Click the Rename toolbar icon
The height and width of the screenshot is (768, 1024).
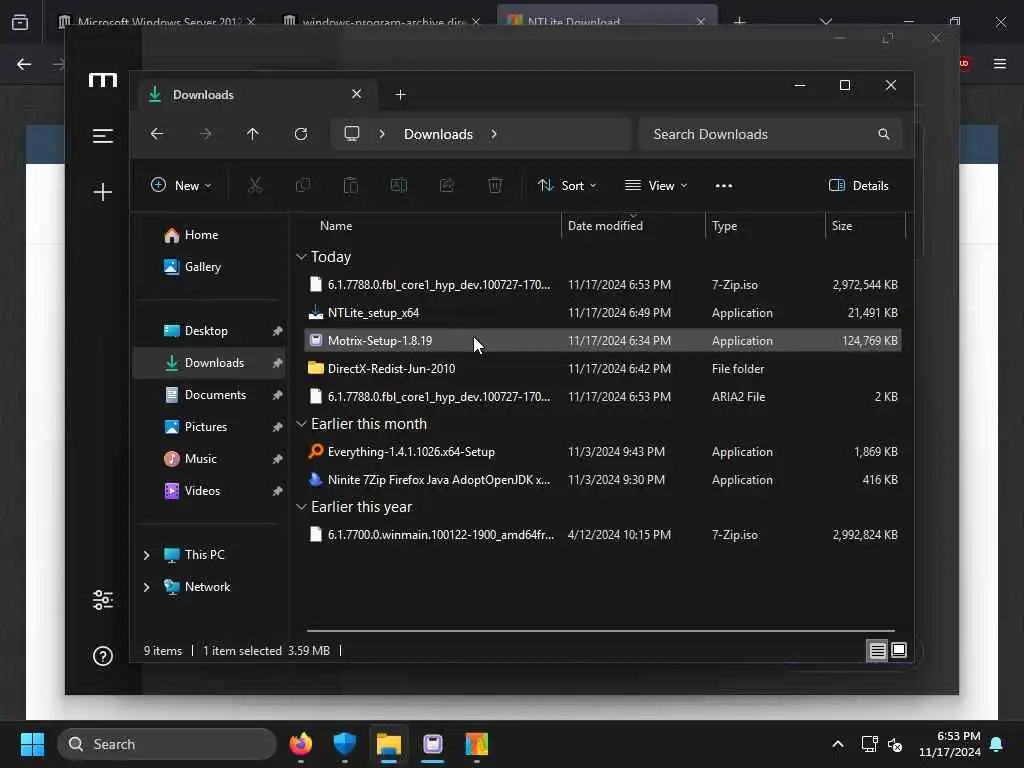[x=399, y=185]
